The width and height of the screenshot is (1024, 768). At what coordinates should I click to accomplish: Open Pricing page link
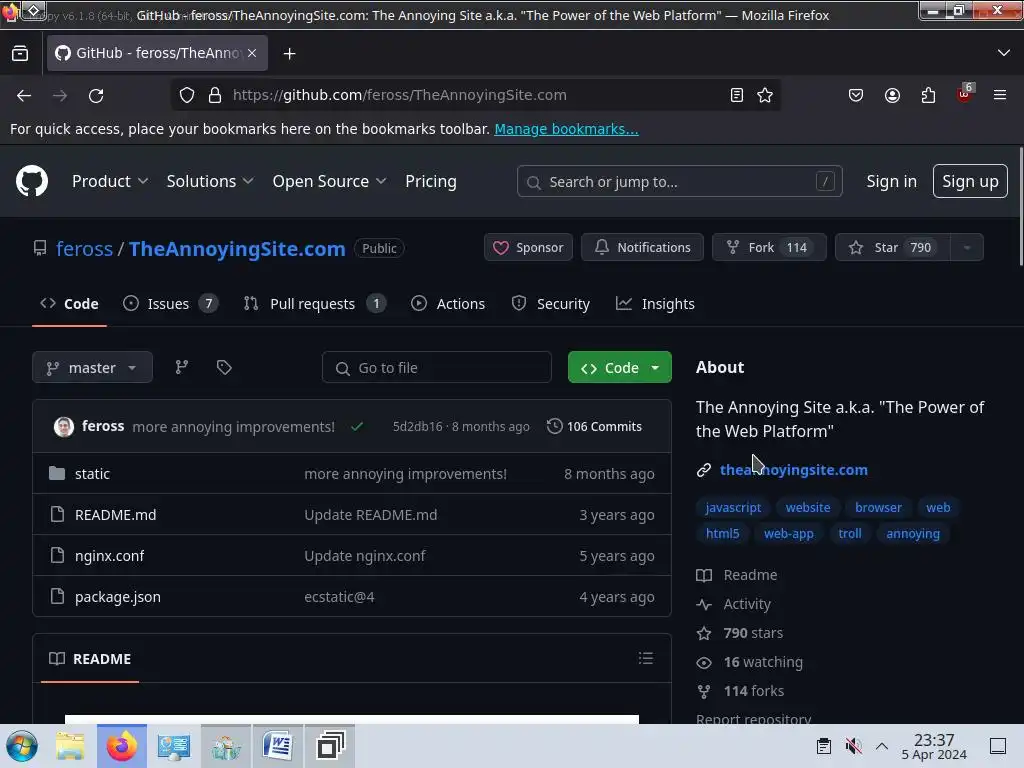point(430,182)
